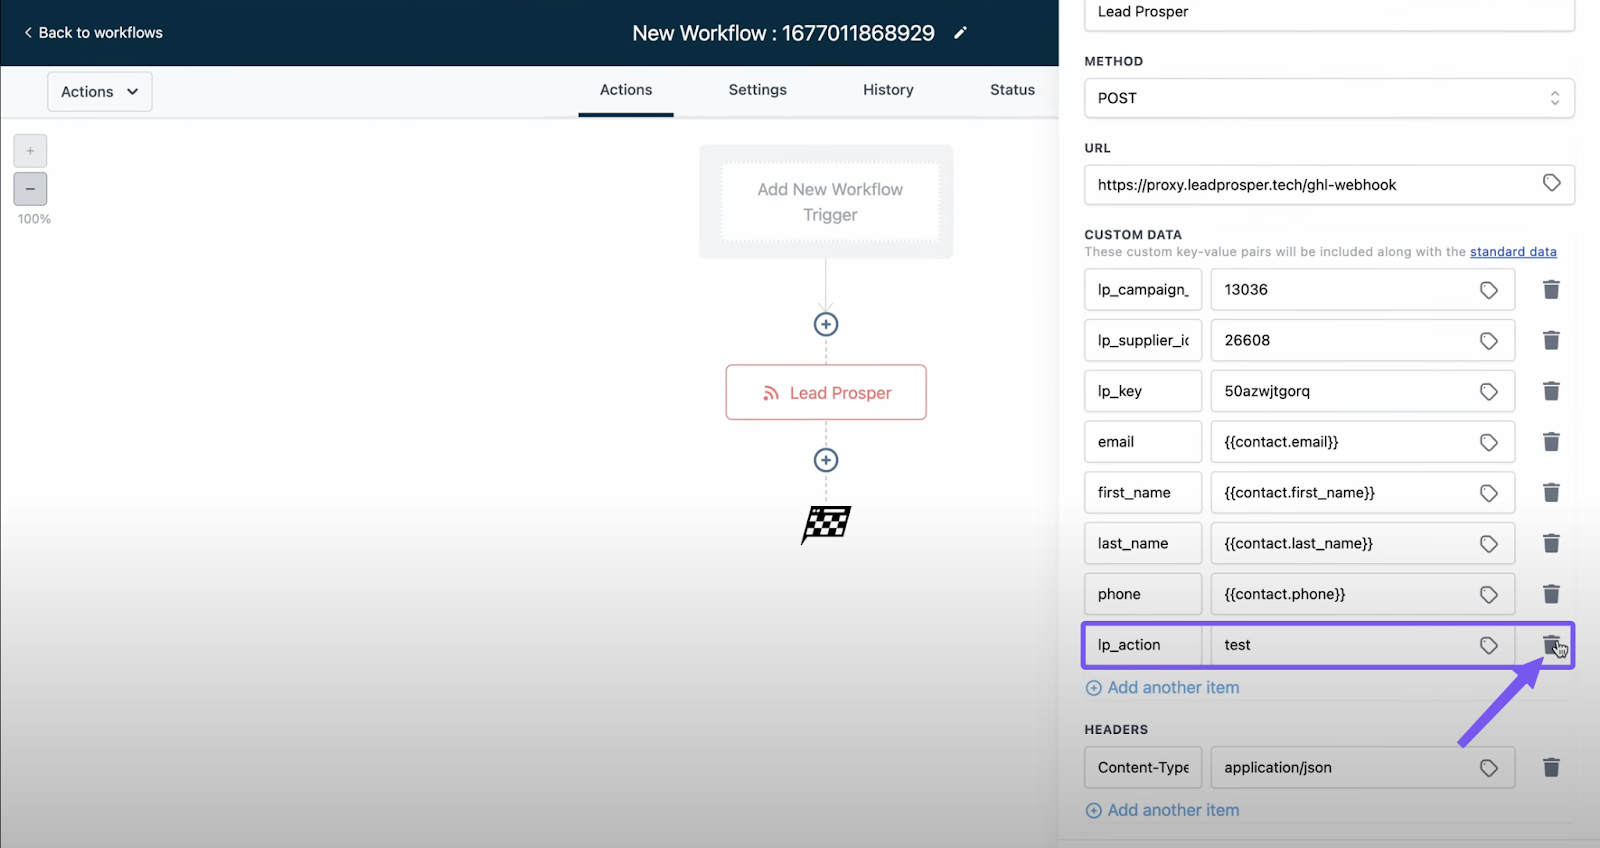Switch to the Actions tab
The width and height of the screenshot is (1600, 848).
point(626,90)
